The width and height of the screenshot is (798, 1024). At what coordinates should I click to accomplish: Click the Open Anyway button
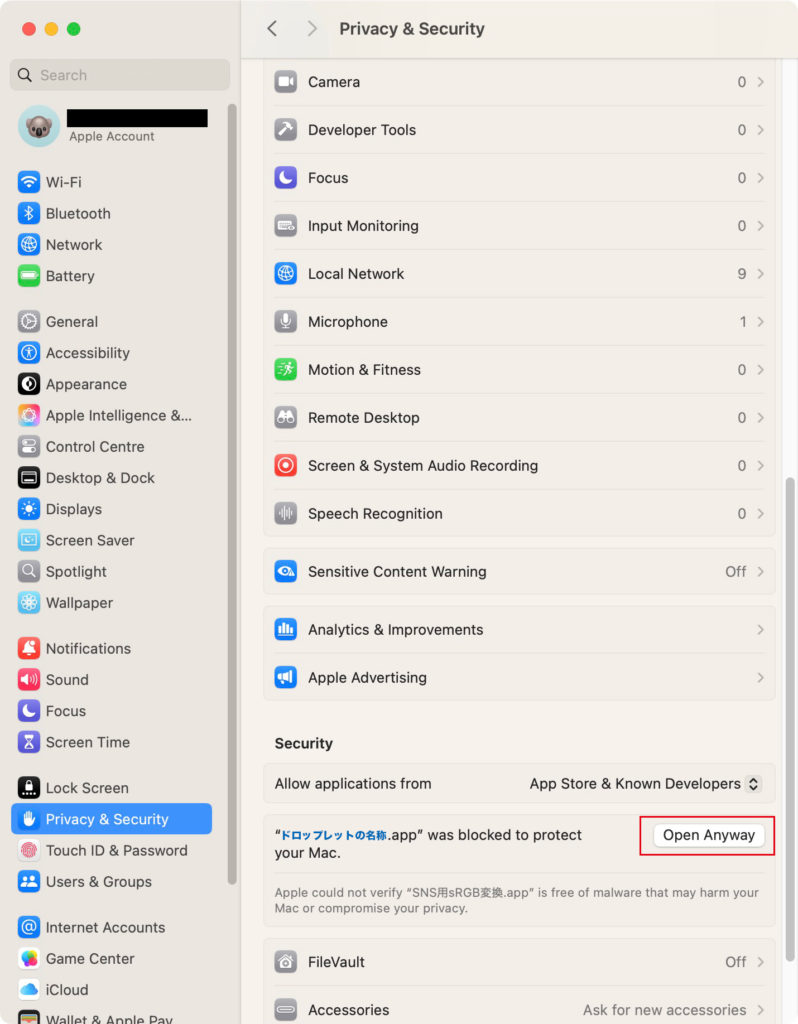pyautogui.click(x=709, y=835)
